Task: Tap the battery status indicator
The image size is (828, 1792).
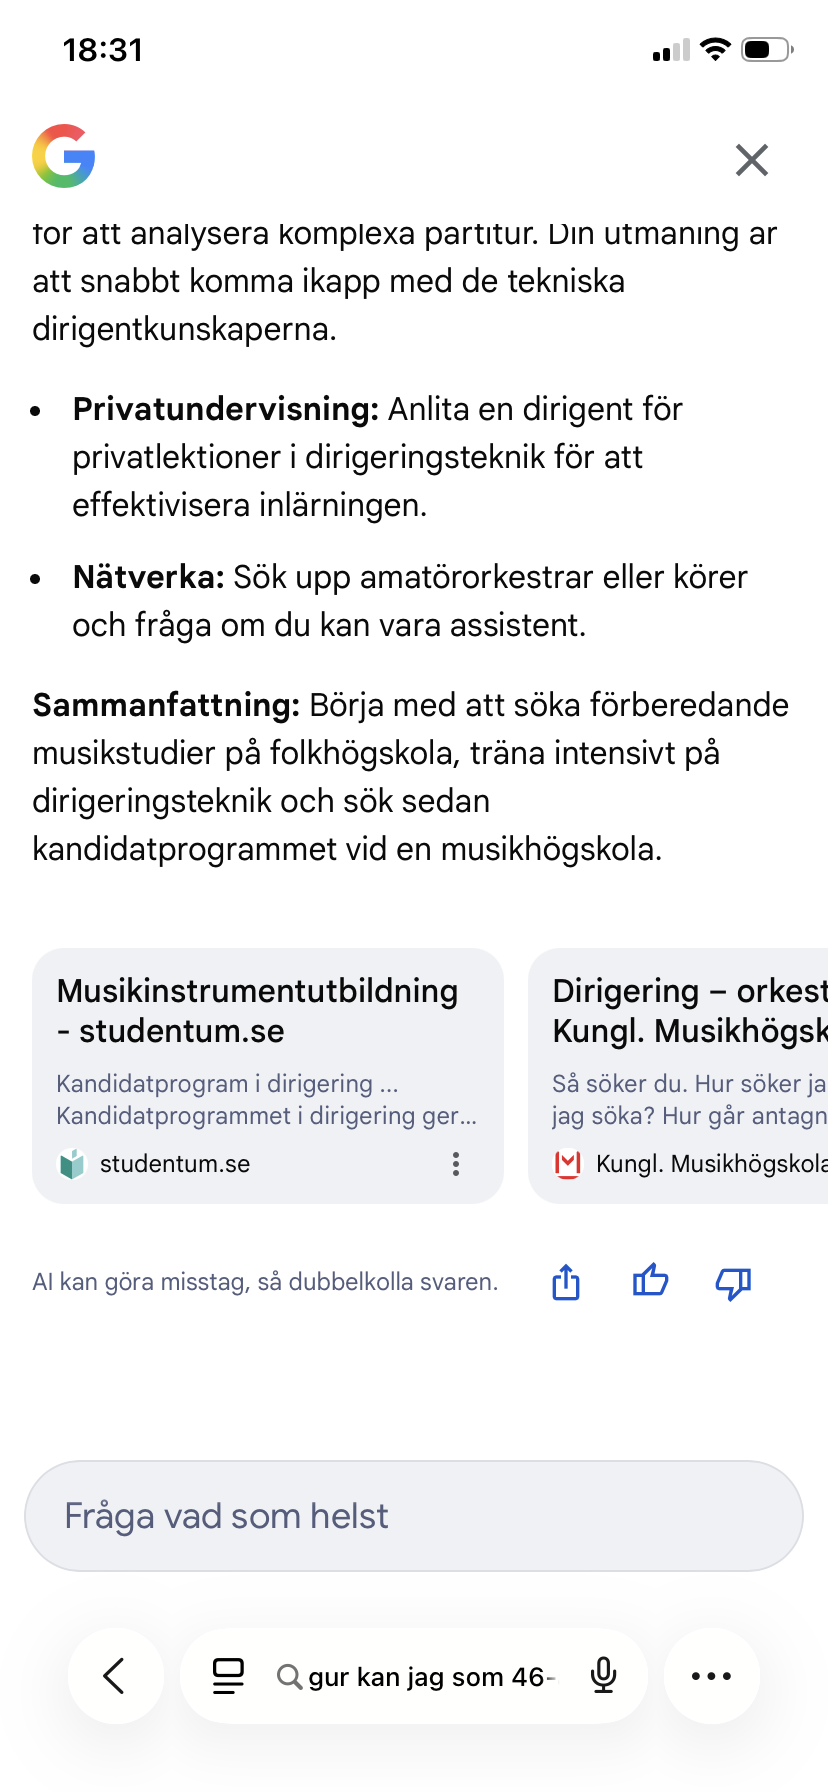Action: click(767, 49)
